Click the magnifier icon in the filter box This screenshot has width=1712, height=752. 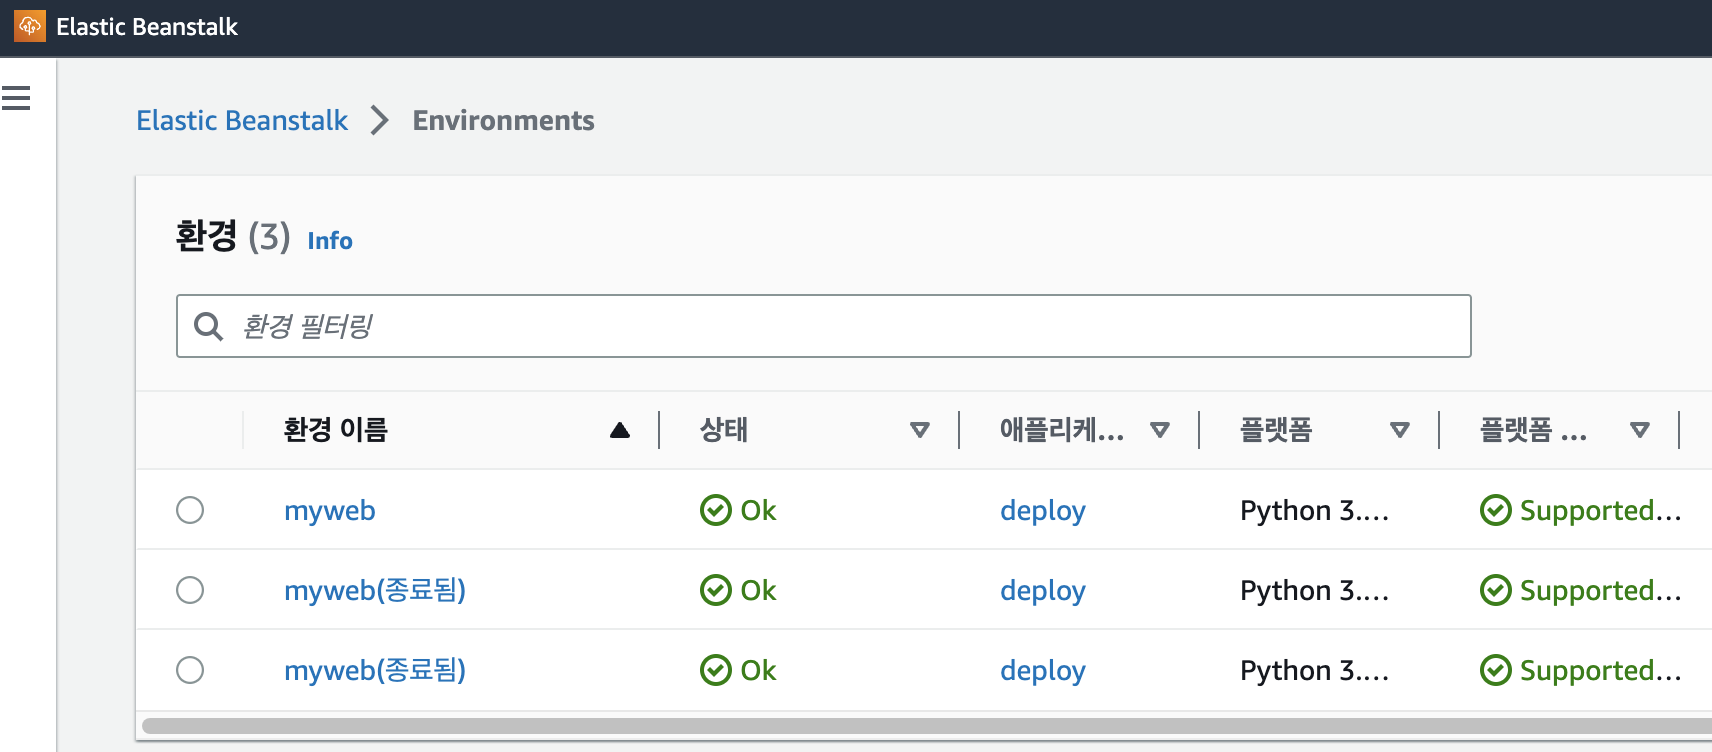208,326
